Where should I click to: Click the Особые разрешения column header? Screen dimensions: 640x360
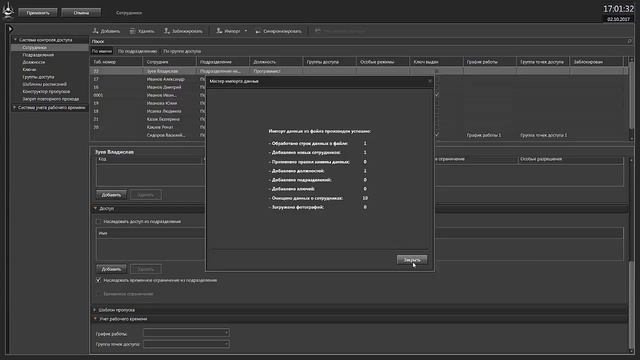571,159
